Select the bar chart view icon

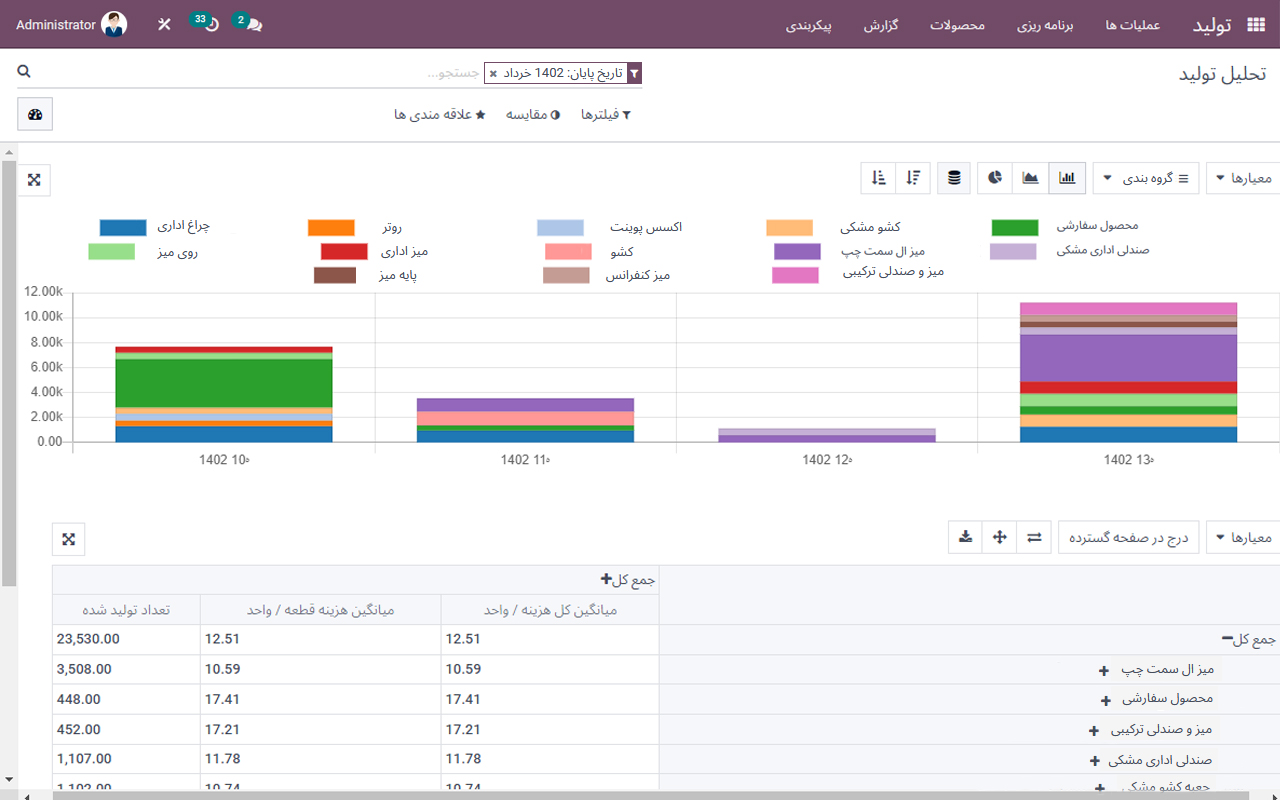[1066, 177]
